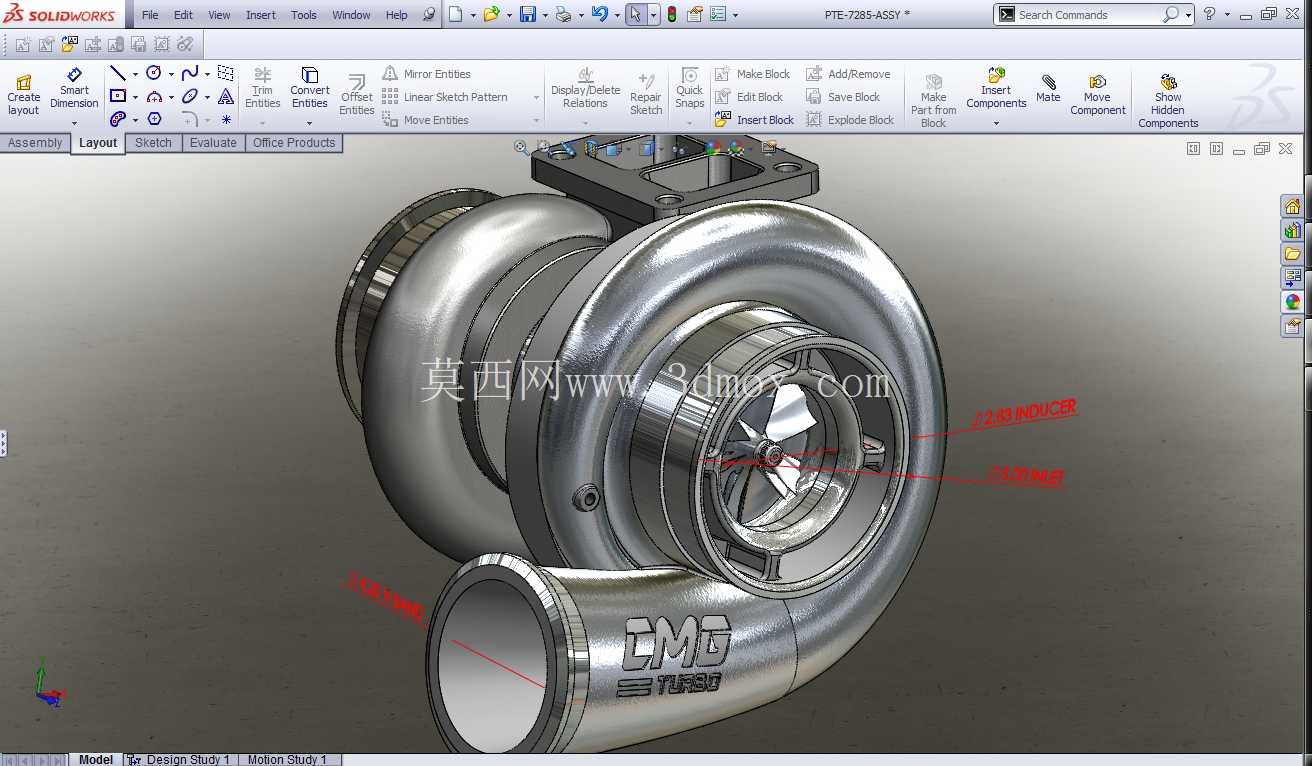Open the Window menu
The width and height of the screenshot is (1312, 766).
click(x=351, y=15)
